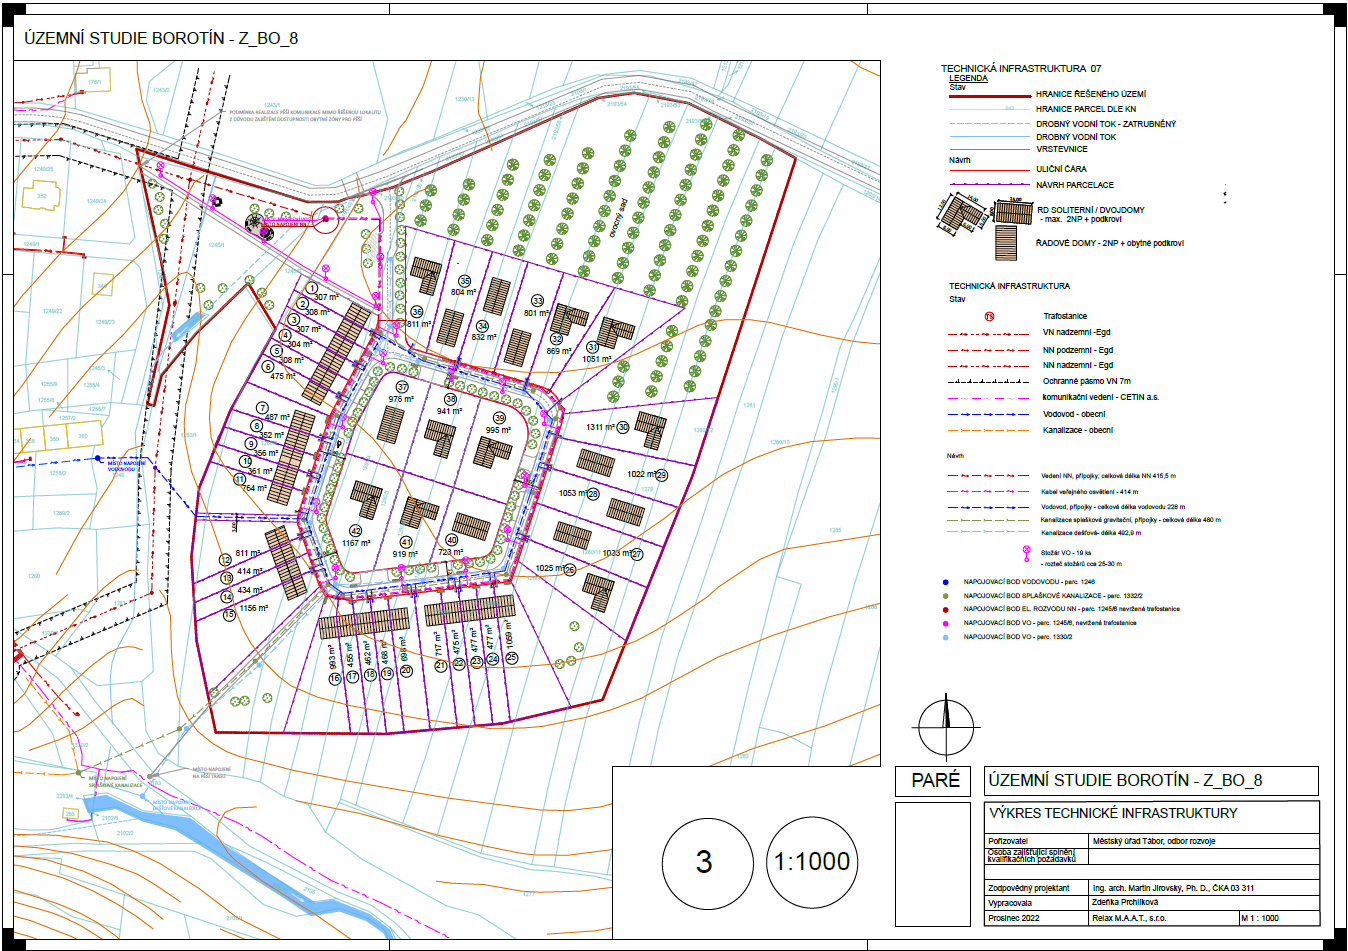Click the Kanalizace - obecní orange line sample
The height and width of the screenshot is (951, 1348).
989,430
